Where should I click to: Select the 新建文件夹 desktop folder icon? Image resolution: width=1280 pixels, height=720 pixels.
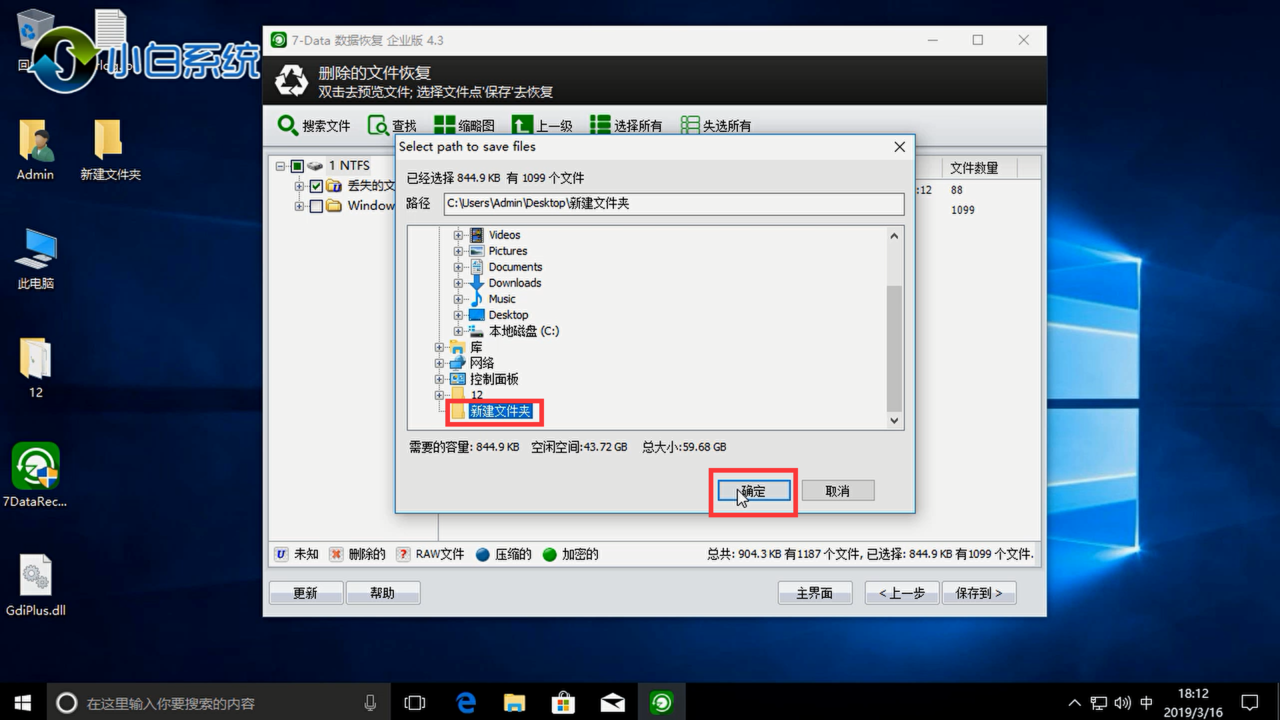click(110, 151)
